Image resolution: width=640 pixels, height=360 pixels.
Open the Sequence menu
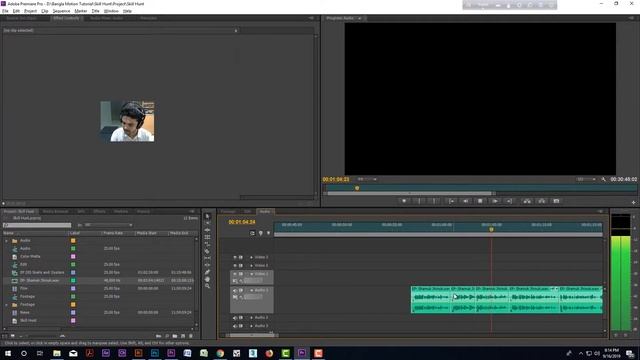point(61,11)
